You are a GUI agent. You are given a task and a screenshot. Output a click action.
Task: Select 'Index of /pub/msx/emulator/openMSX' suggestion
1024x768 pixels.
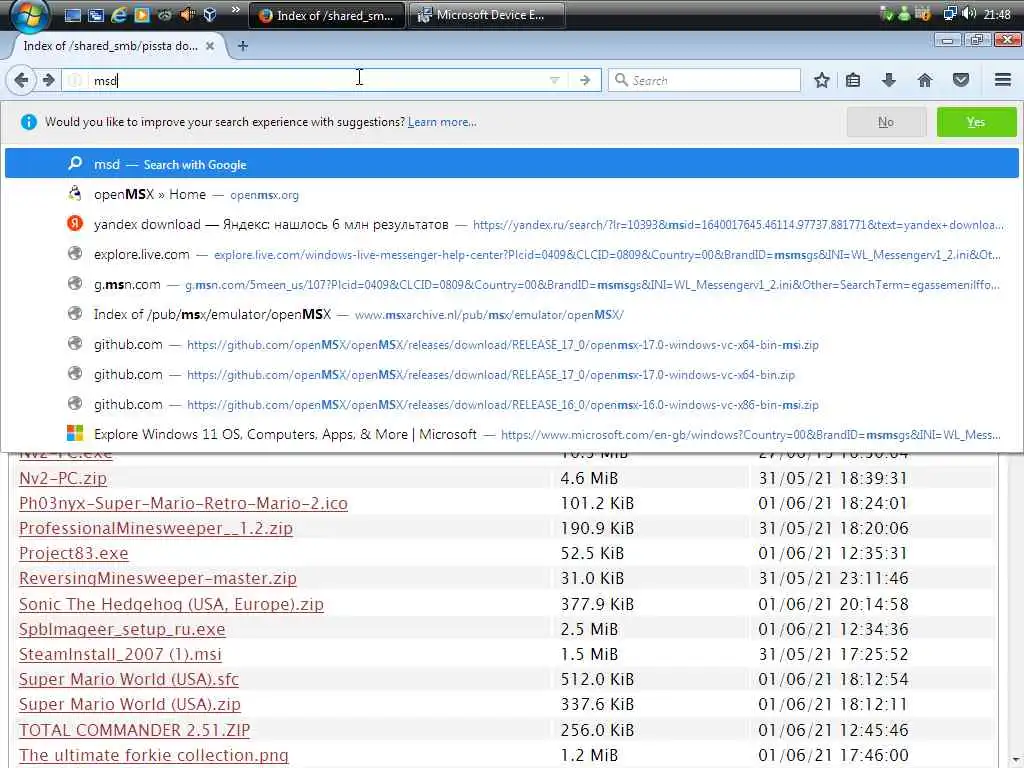[x=512, y=315]
